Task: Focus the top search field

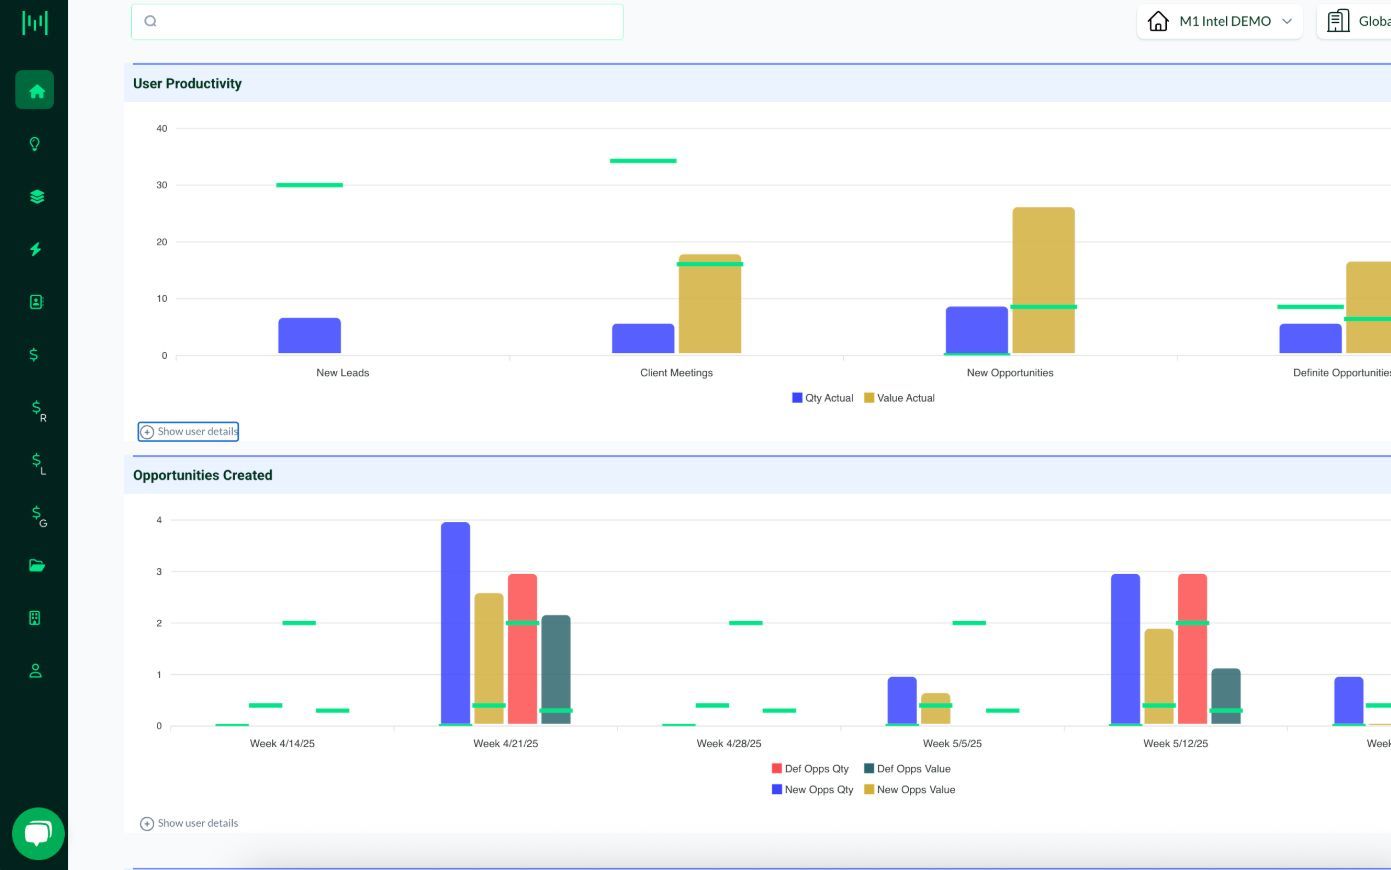Action: (x=377, y=21)
